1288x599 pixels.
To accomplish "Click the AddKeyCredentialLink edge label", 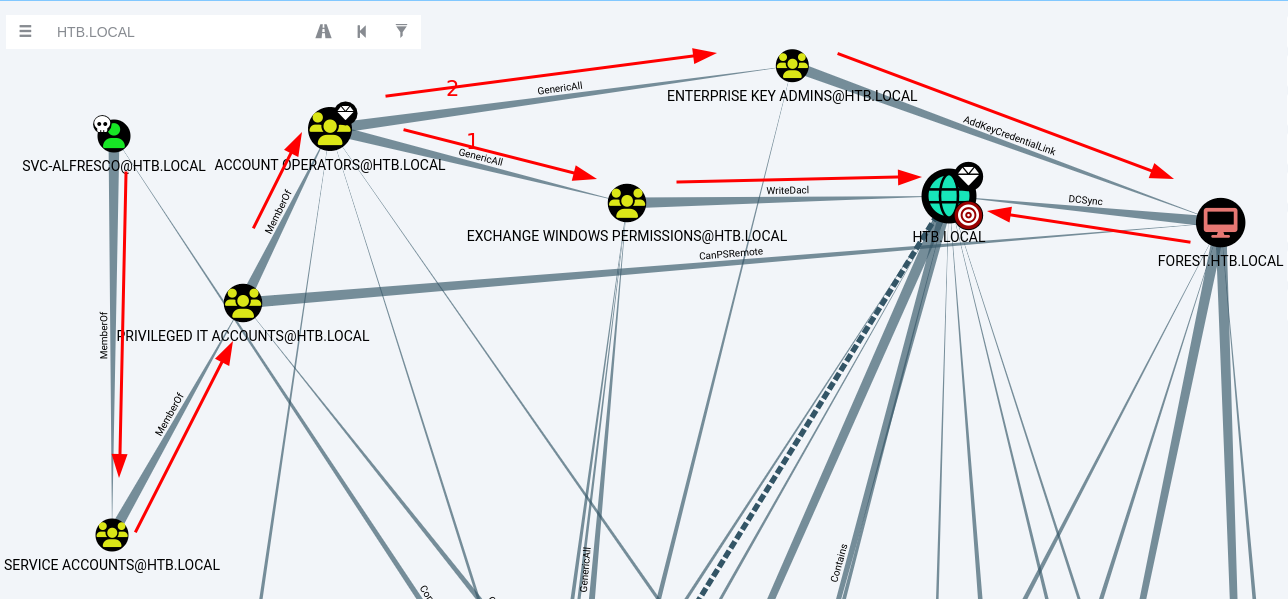I will click(1009, 135).
